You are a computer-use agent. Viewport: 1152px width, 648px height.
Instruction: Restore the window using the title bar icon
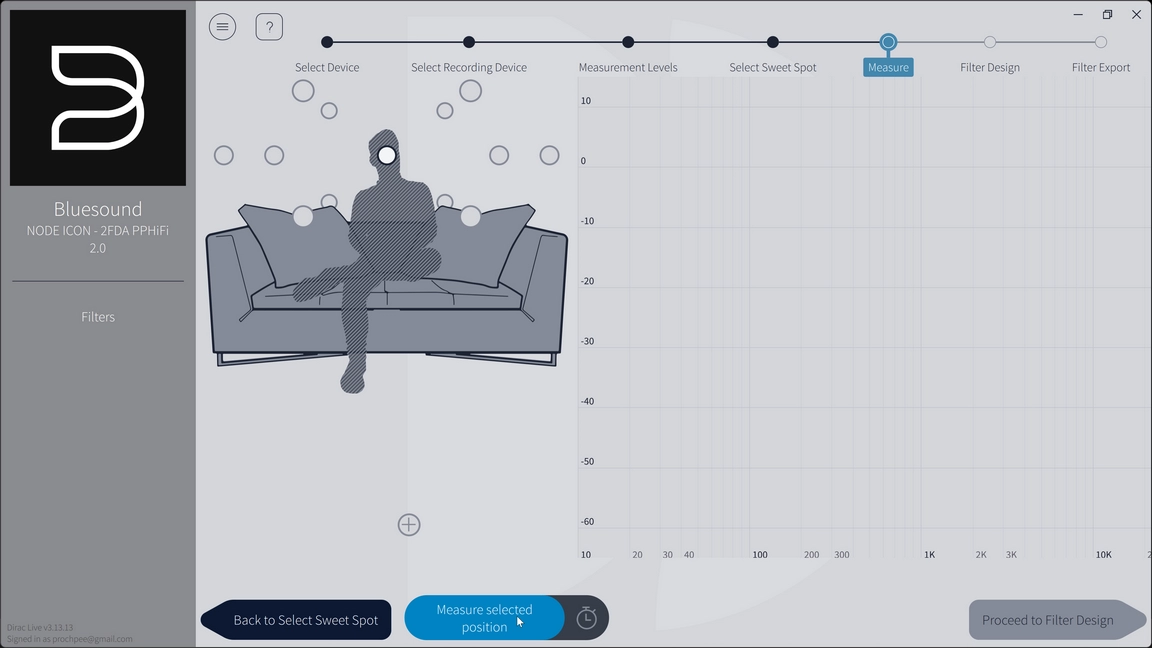[1107, 15]
